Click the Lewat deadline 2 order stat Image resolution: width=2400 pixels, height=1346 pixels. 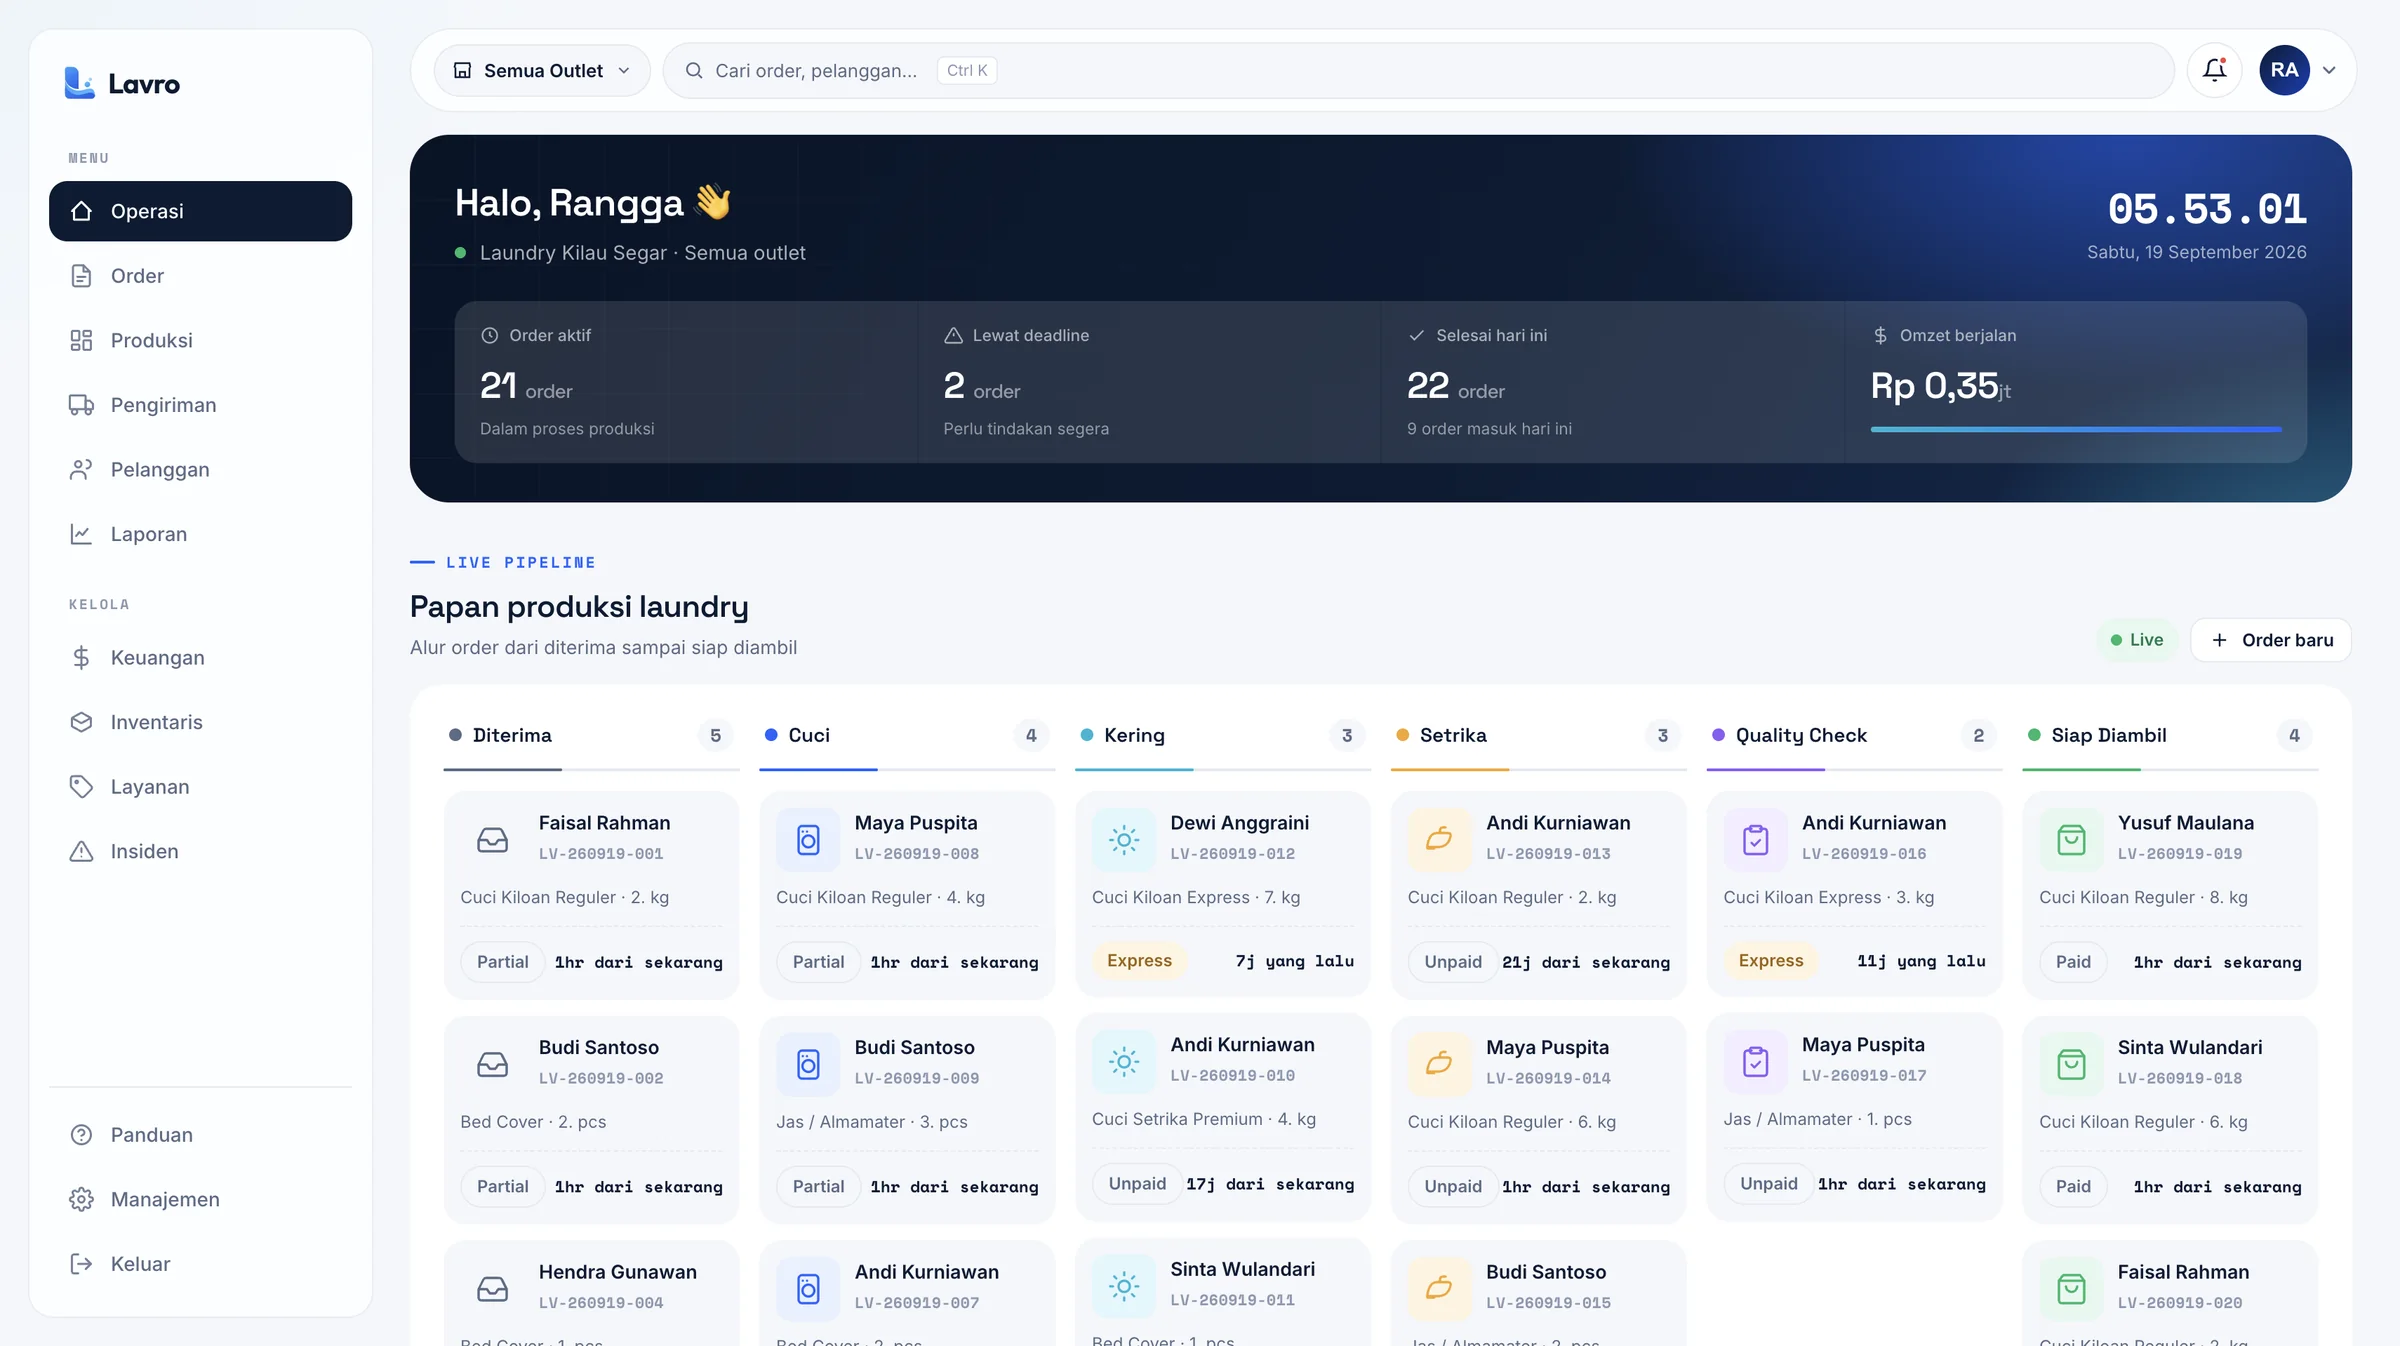[x=1149, y=382]
